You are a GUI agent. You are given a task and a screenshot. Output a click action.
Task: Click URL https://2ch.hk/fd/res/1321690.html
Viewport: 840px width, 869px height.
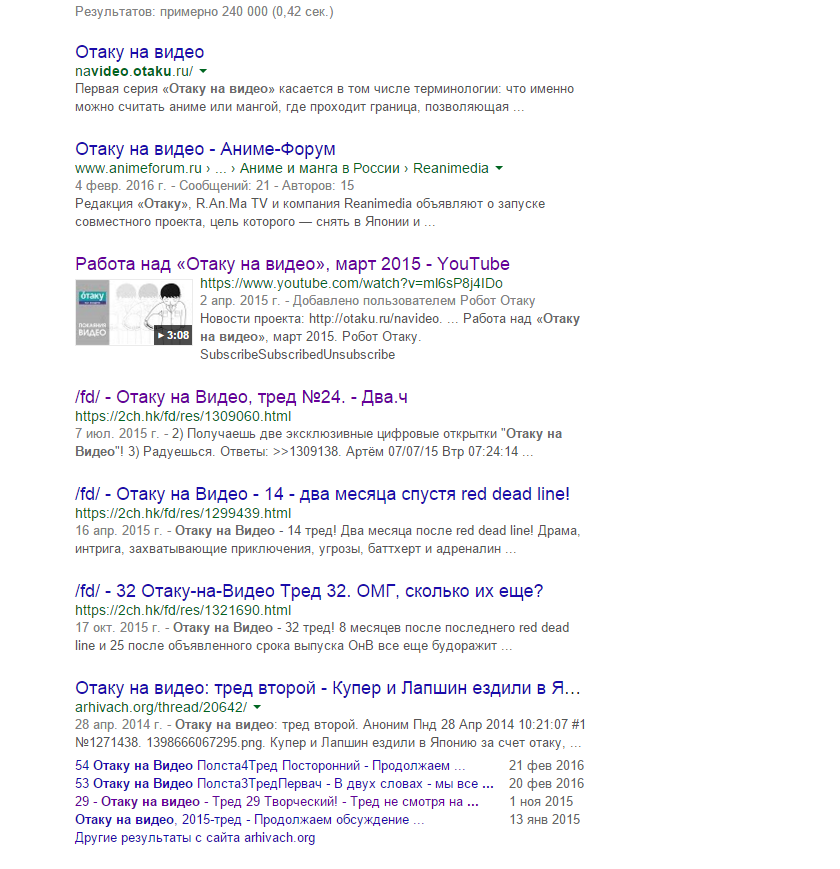(183, 610)
